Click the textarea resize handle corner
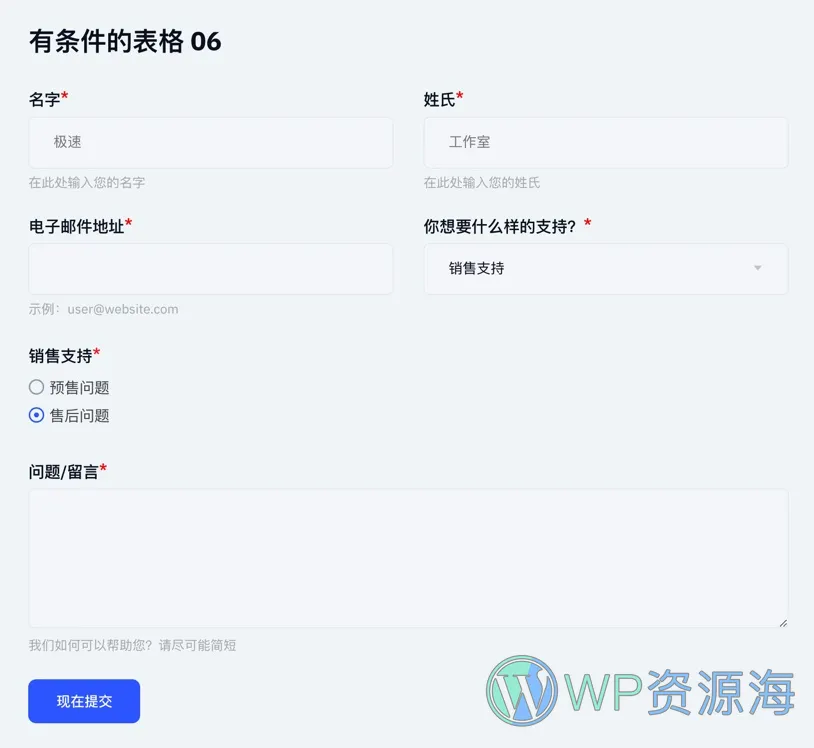Screen dimensions: 814x748 [783, 623]
